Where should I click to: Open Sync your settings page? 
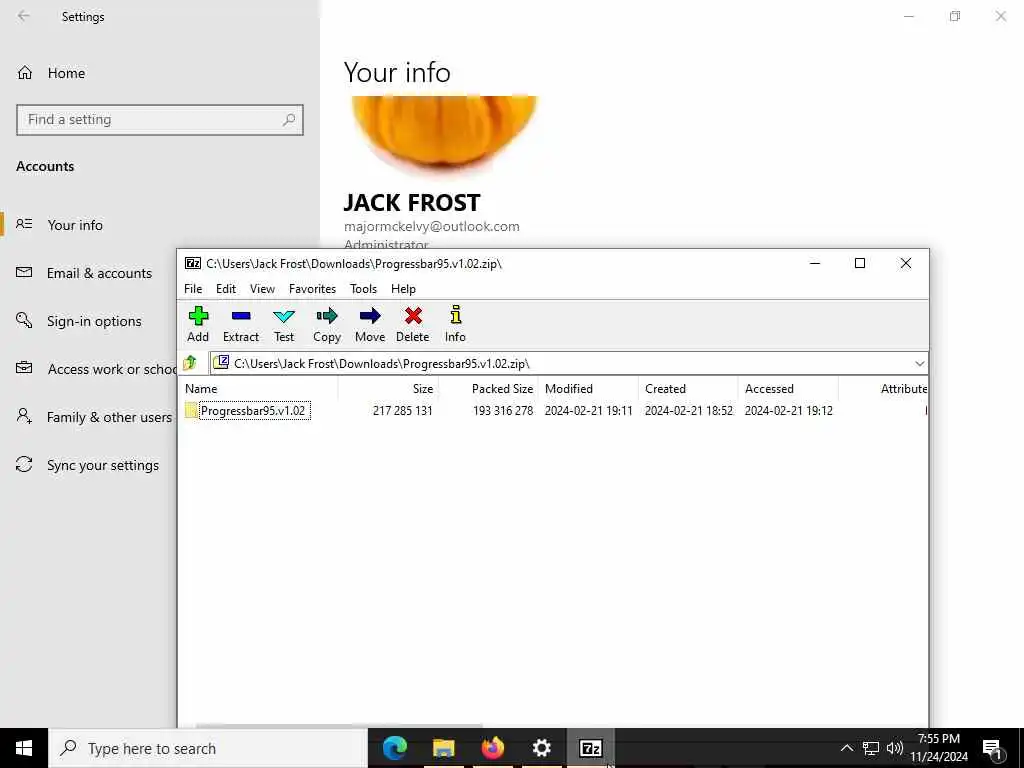pyautogui.click(x=88, y=465)
